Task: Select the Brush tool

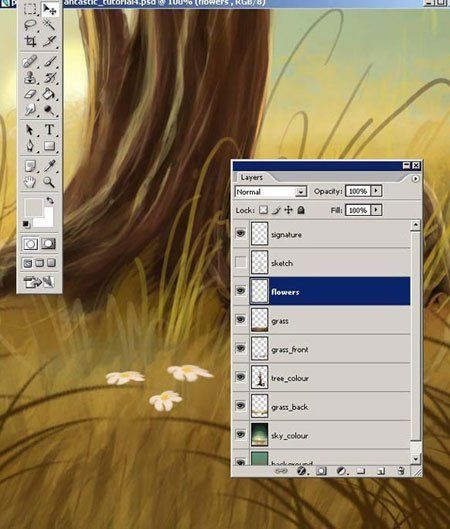Action: click(x=49, y=62)
